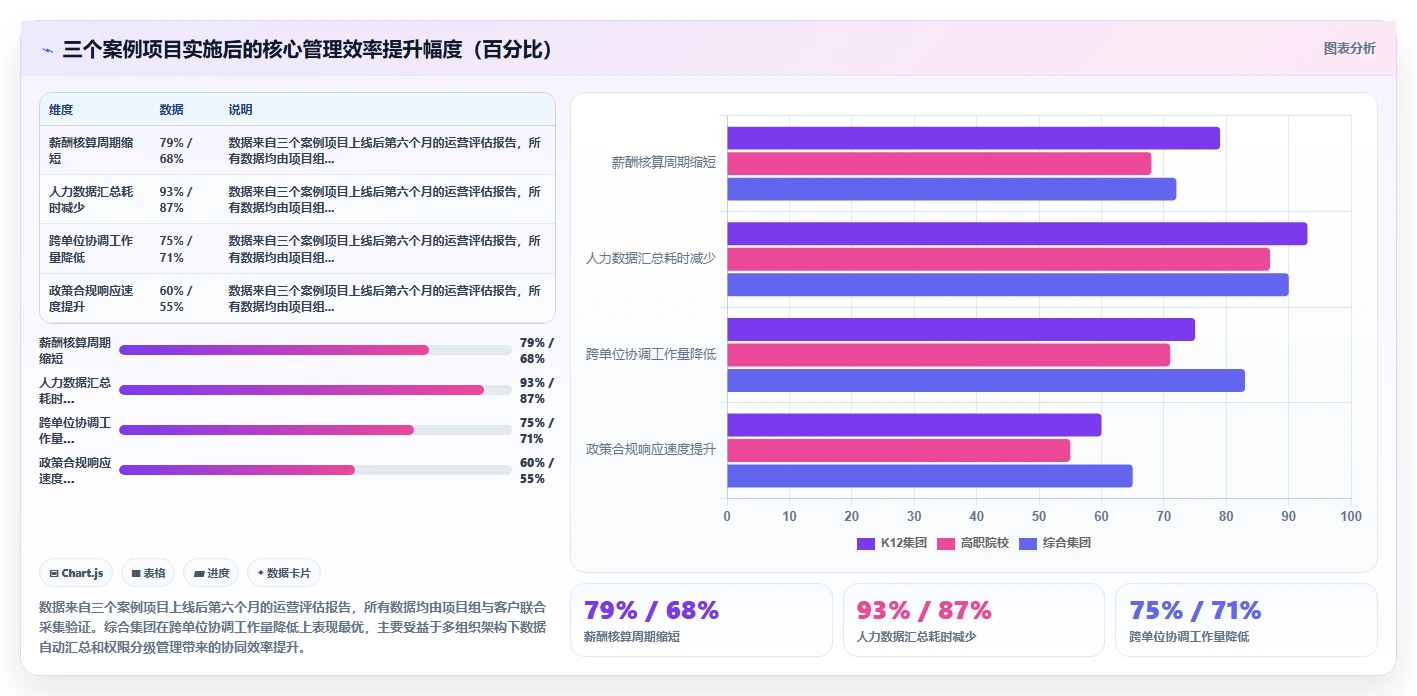Select the 人力数据汇总耗时减少 table row name
The image size is (1417, 696).
(x=91, y=199)
